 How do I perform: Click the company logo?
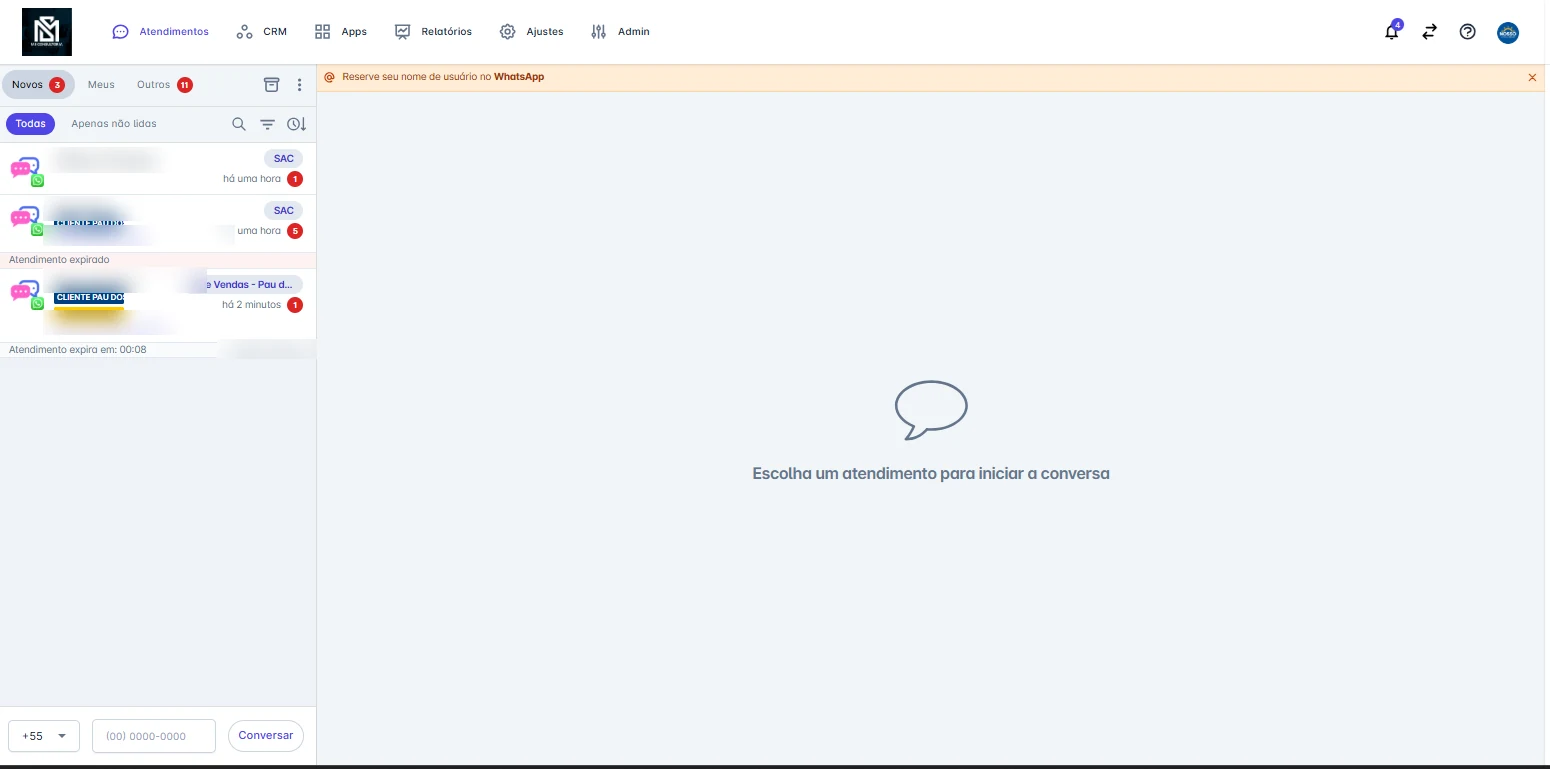pyautogui.click(x=47, y=32)
